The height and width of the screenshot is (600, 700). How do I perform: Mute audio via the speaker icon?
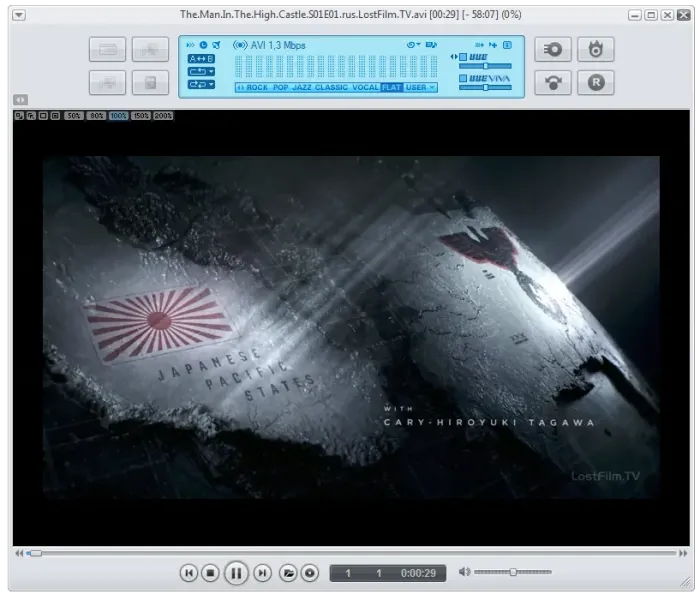click(x=464, y=572)
